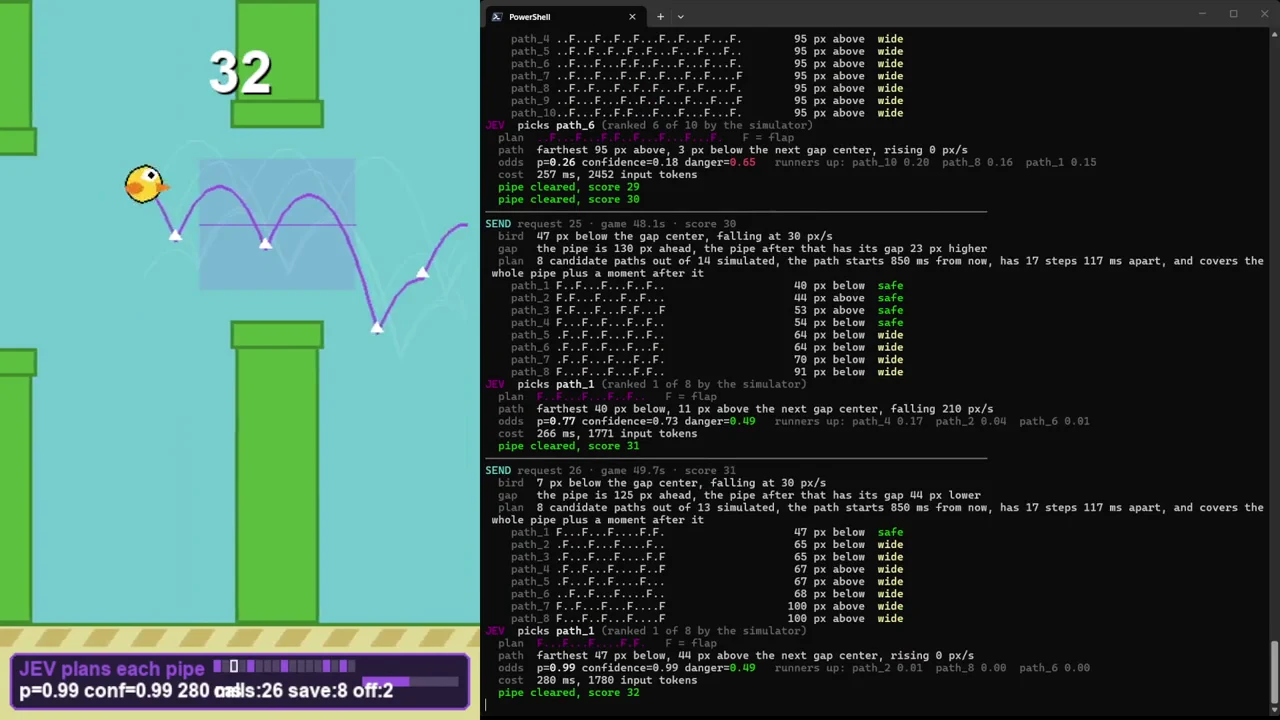Screen dimensions: 1280x720
Task: Click the "pipe cleared, score 29" line
Action: tap(568, 187)
